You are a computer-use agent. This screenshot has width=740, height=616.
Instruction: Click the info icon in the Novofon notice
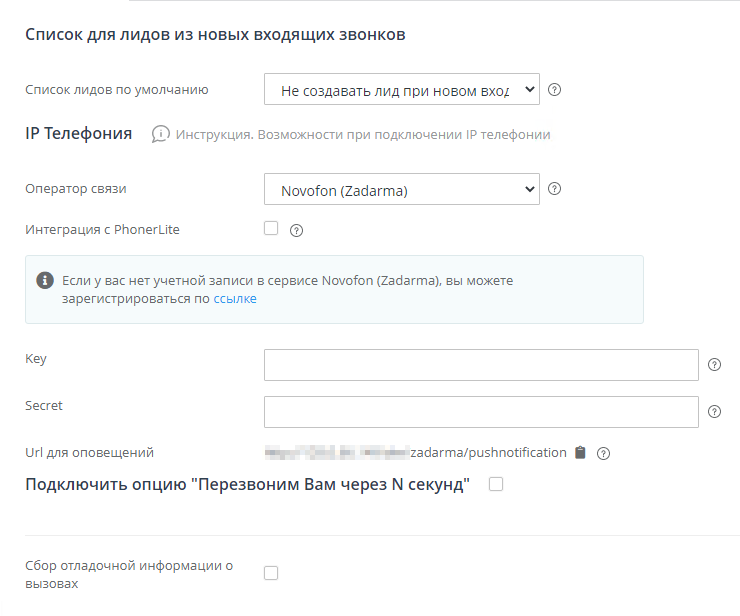coord(45,280)
